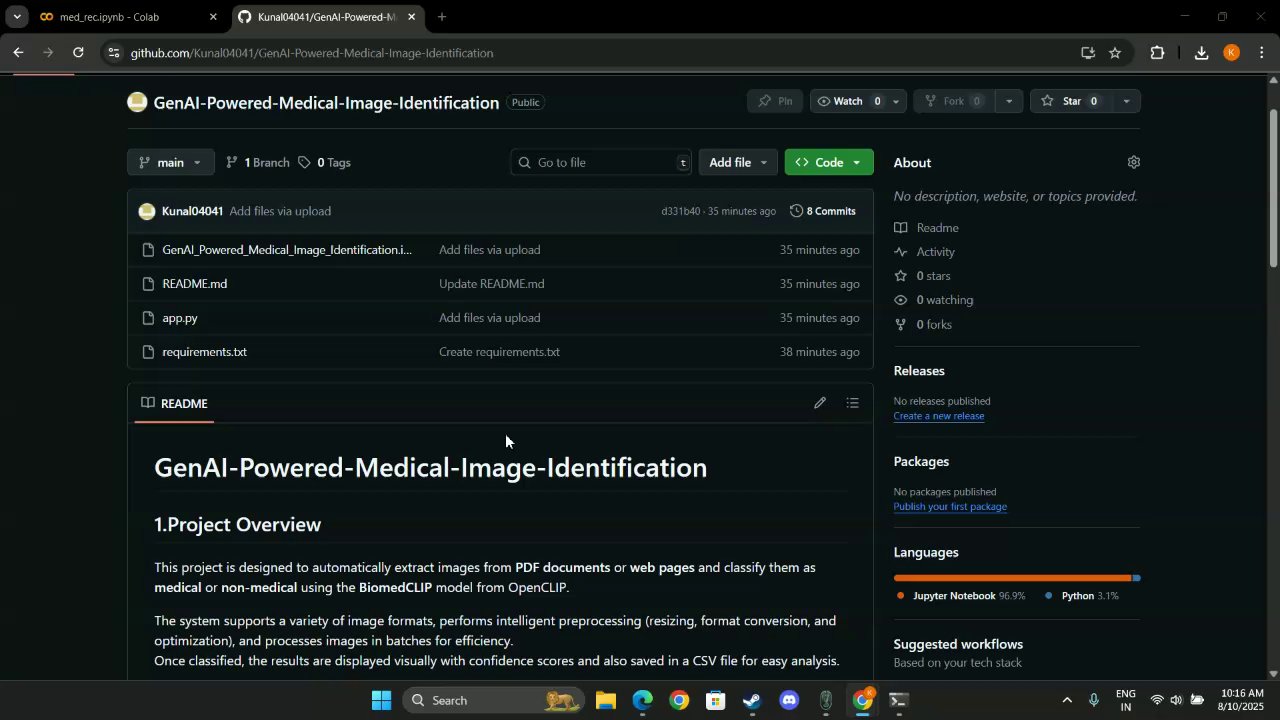This screenshot has width=1280, height=720.
Task: Edit repository details via the About gear
Action: (1133, 162)
